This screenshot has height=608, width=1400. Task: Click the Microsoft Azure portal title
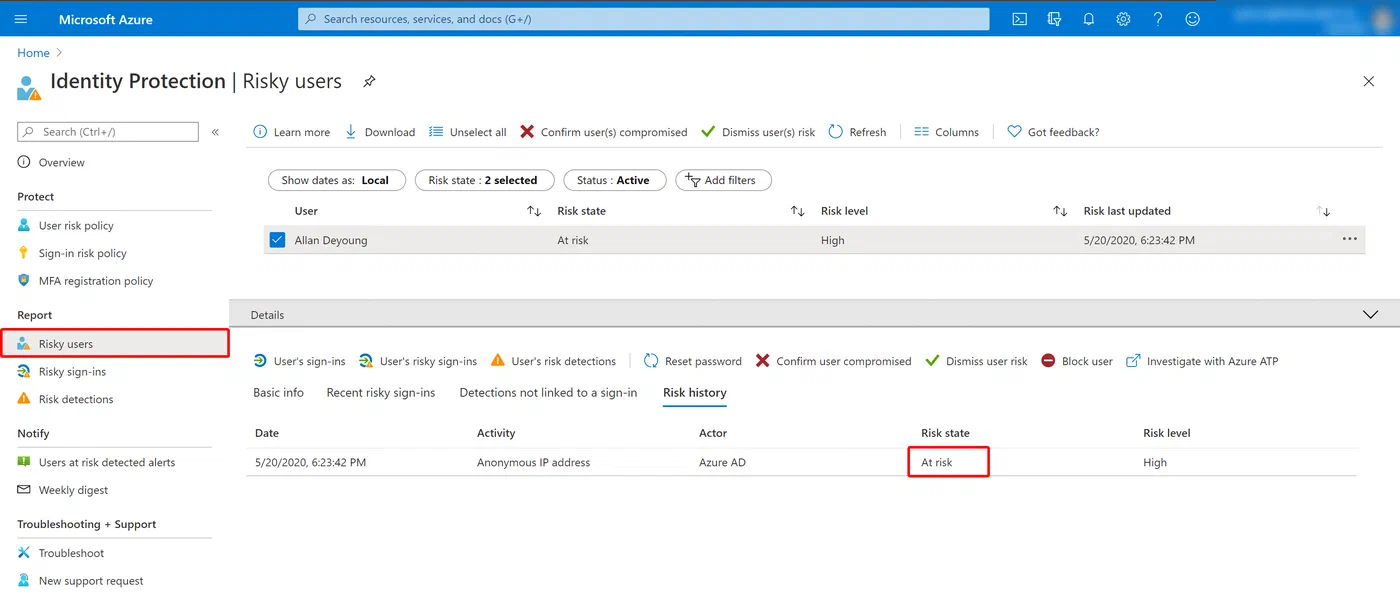click(x=106, y=19)
